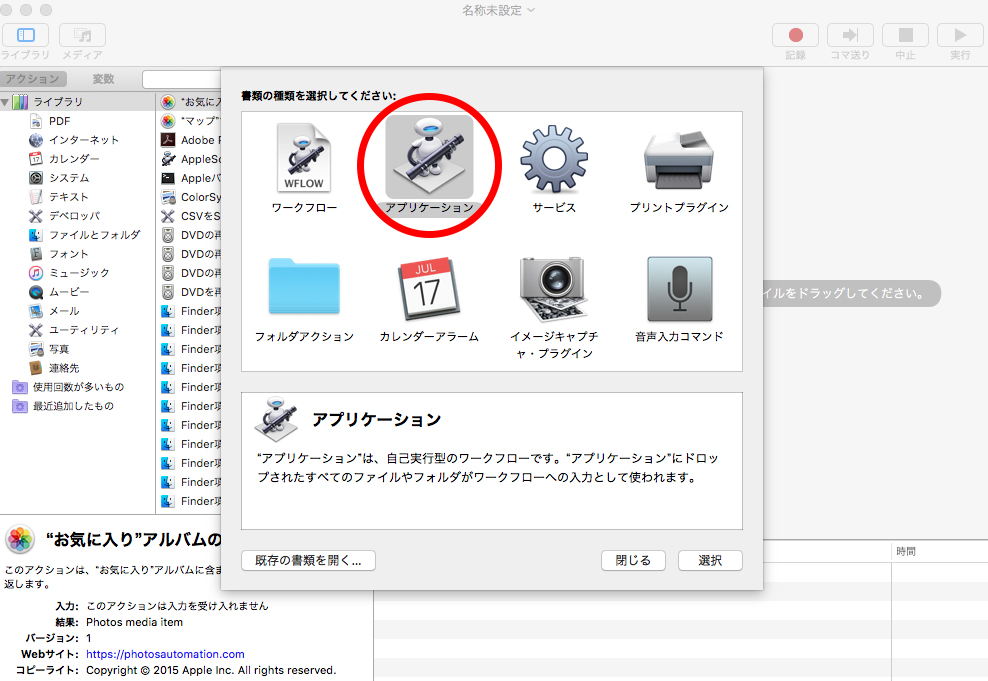Screen dimensions: 988x681
Task: Click the メディア toolbar button
Action: click(x=82, y=35)
